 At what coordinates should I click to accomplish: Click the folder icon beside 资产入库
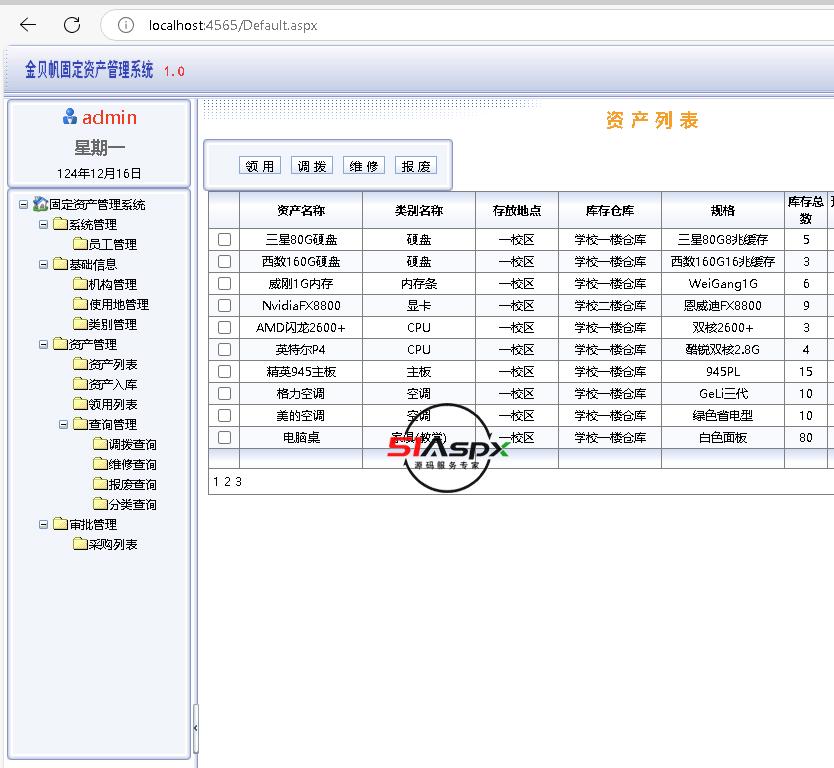point(80,384)
